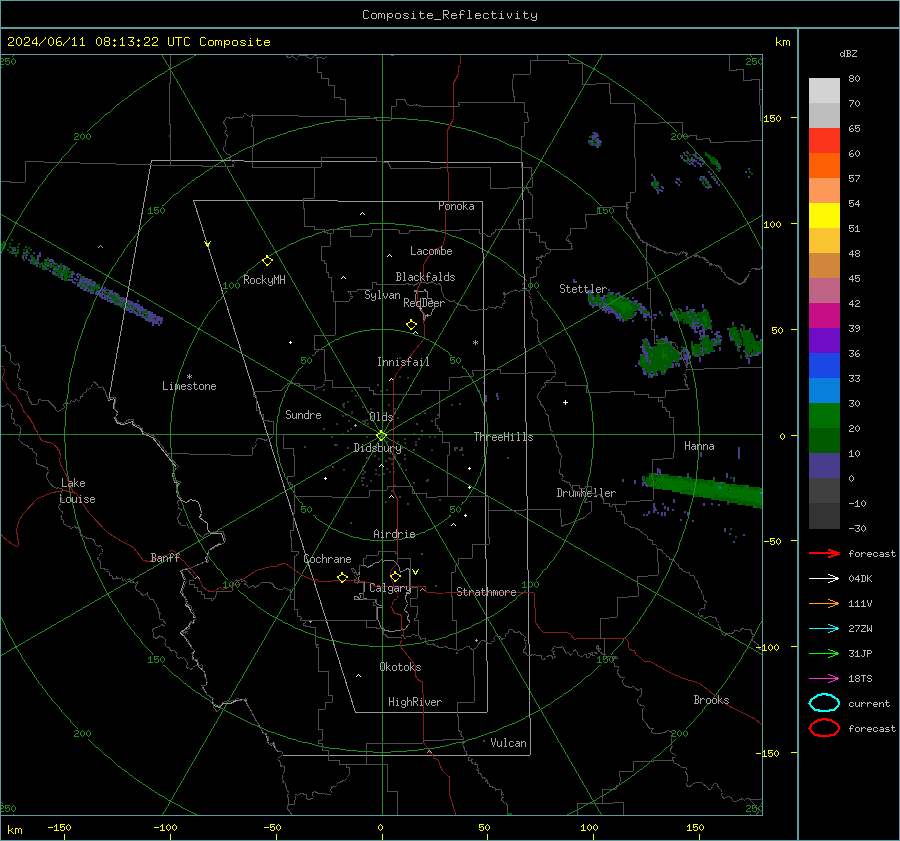This screenshot has width=900, height=841.
Task: Click the yellow diamond marker near Cochrane
Action: [x=343, y=578]
